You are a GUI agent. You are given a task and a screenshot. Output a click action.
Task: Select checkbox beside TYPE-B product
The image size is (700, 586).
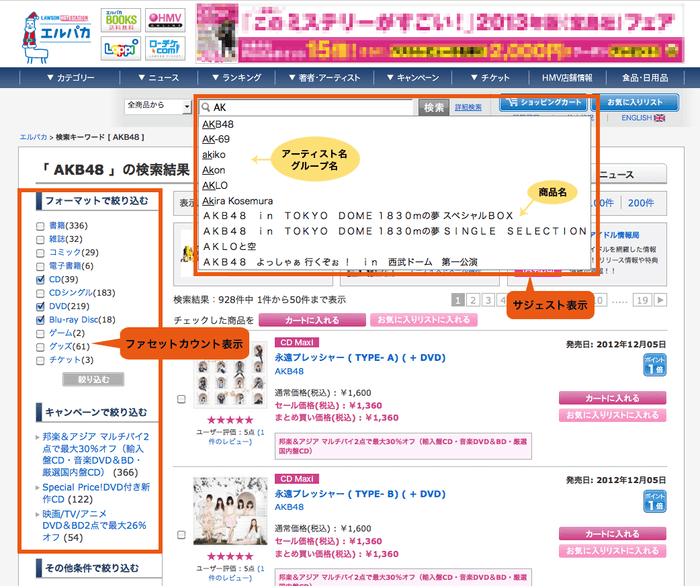(181, 535)
